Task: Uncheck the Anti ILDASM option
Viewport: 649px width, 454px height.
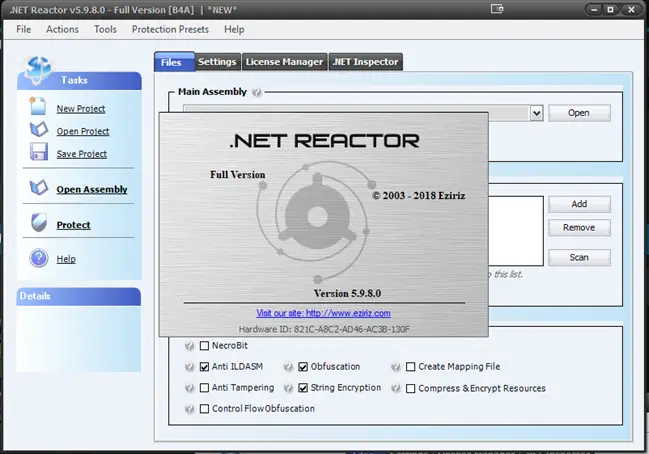Action: coord(205,367)
